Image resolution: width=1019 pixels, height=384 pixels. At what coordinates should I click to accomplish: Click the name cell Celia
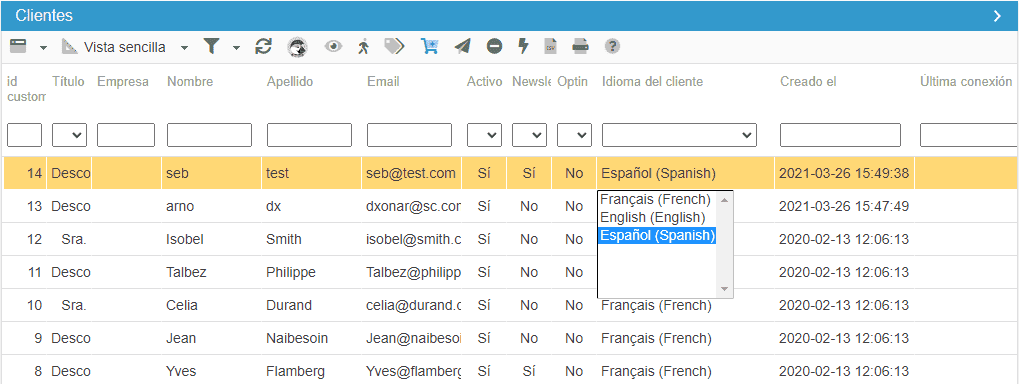pos(211,305)
